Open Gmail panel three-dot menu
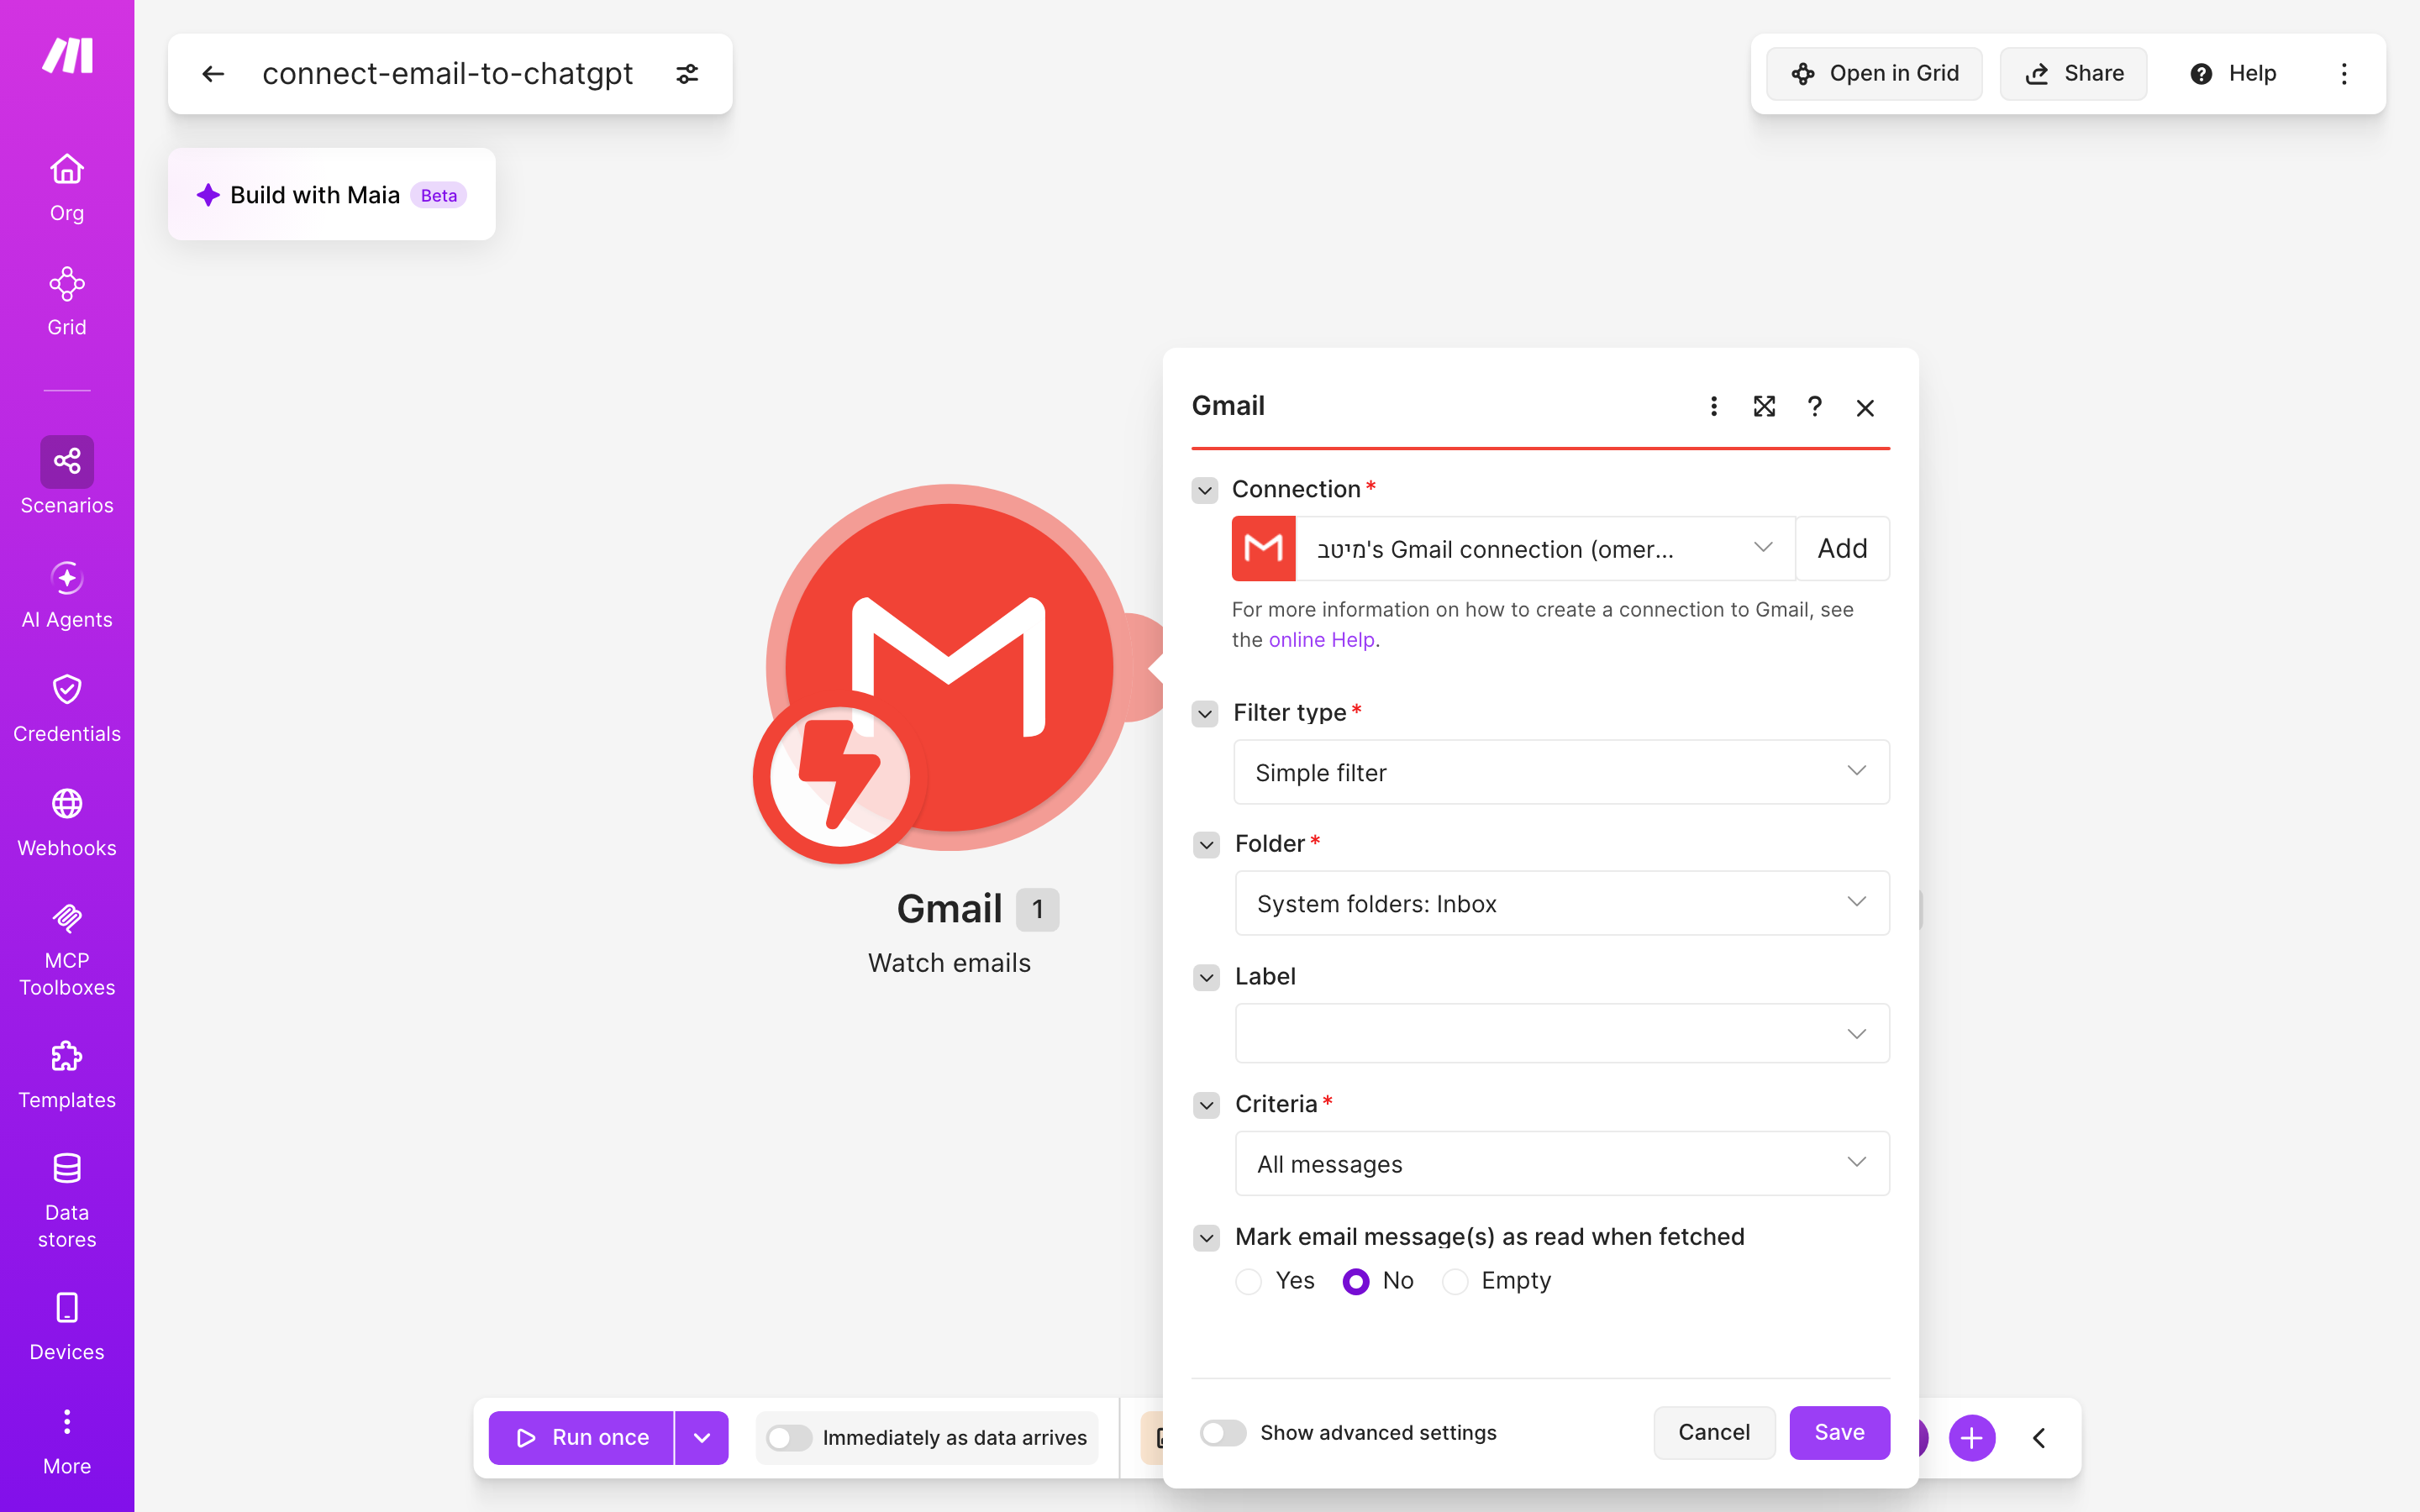This screenshot has width=2420, height=1512. point(1714,406)
